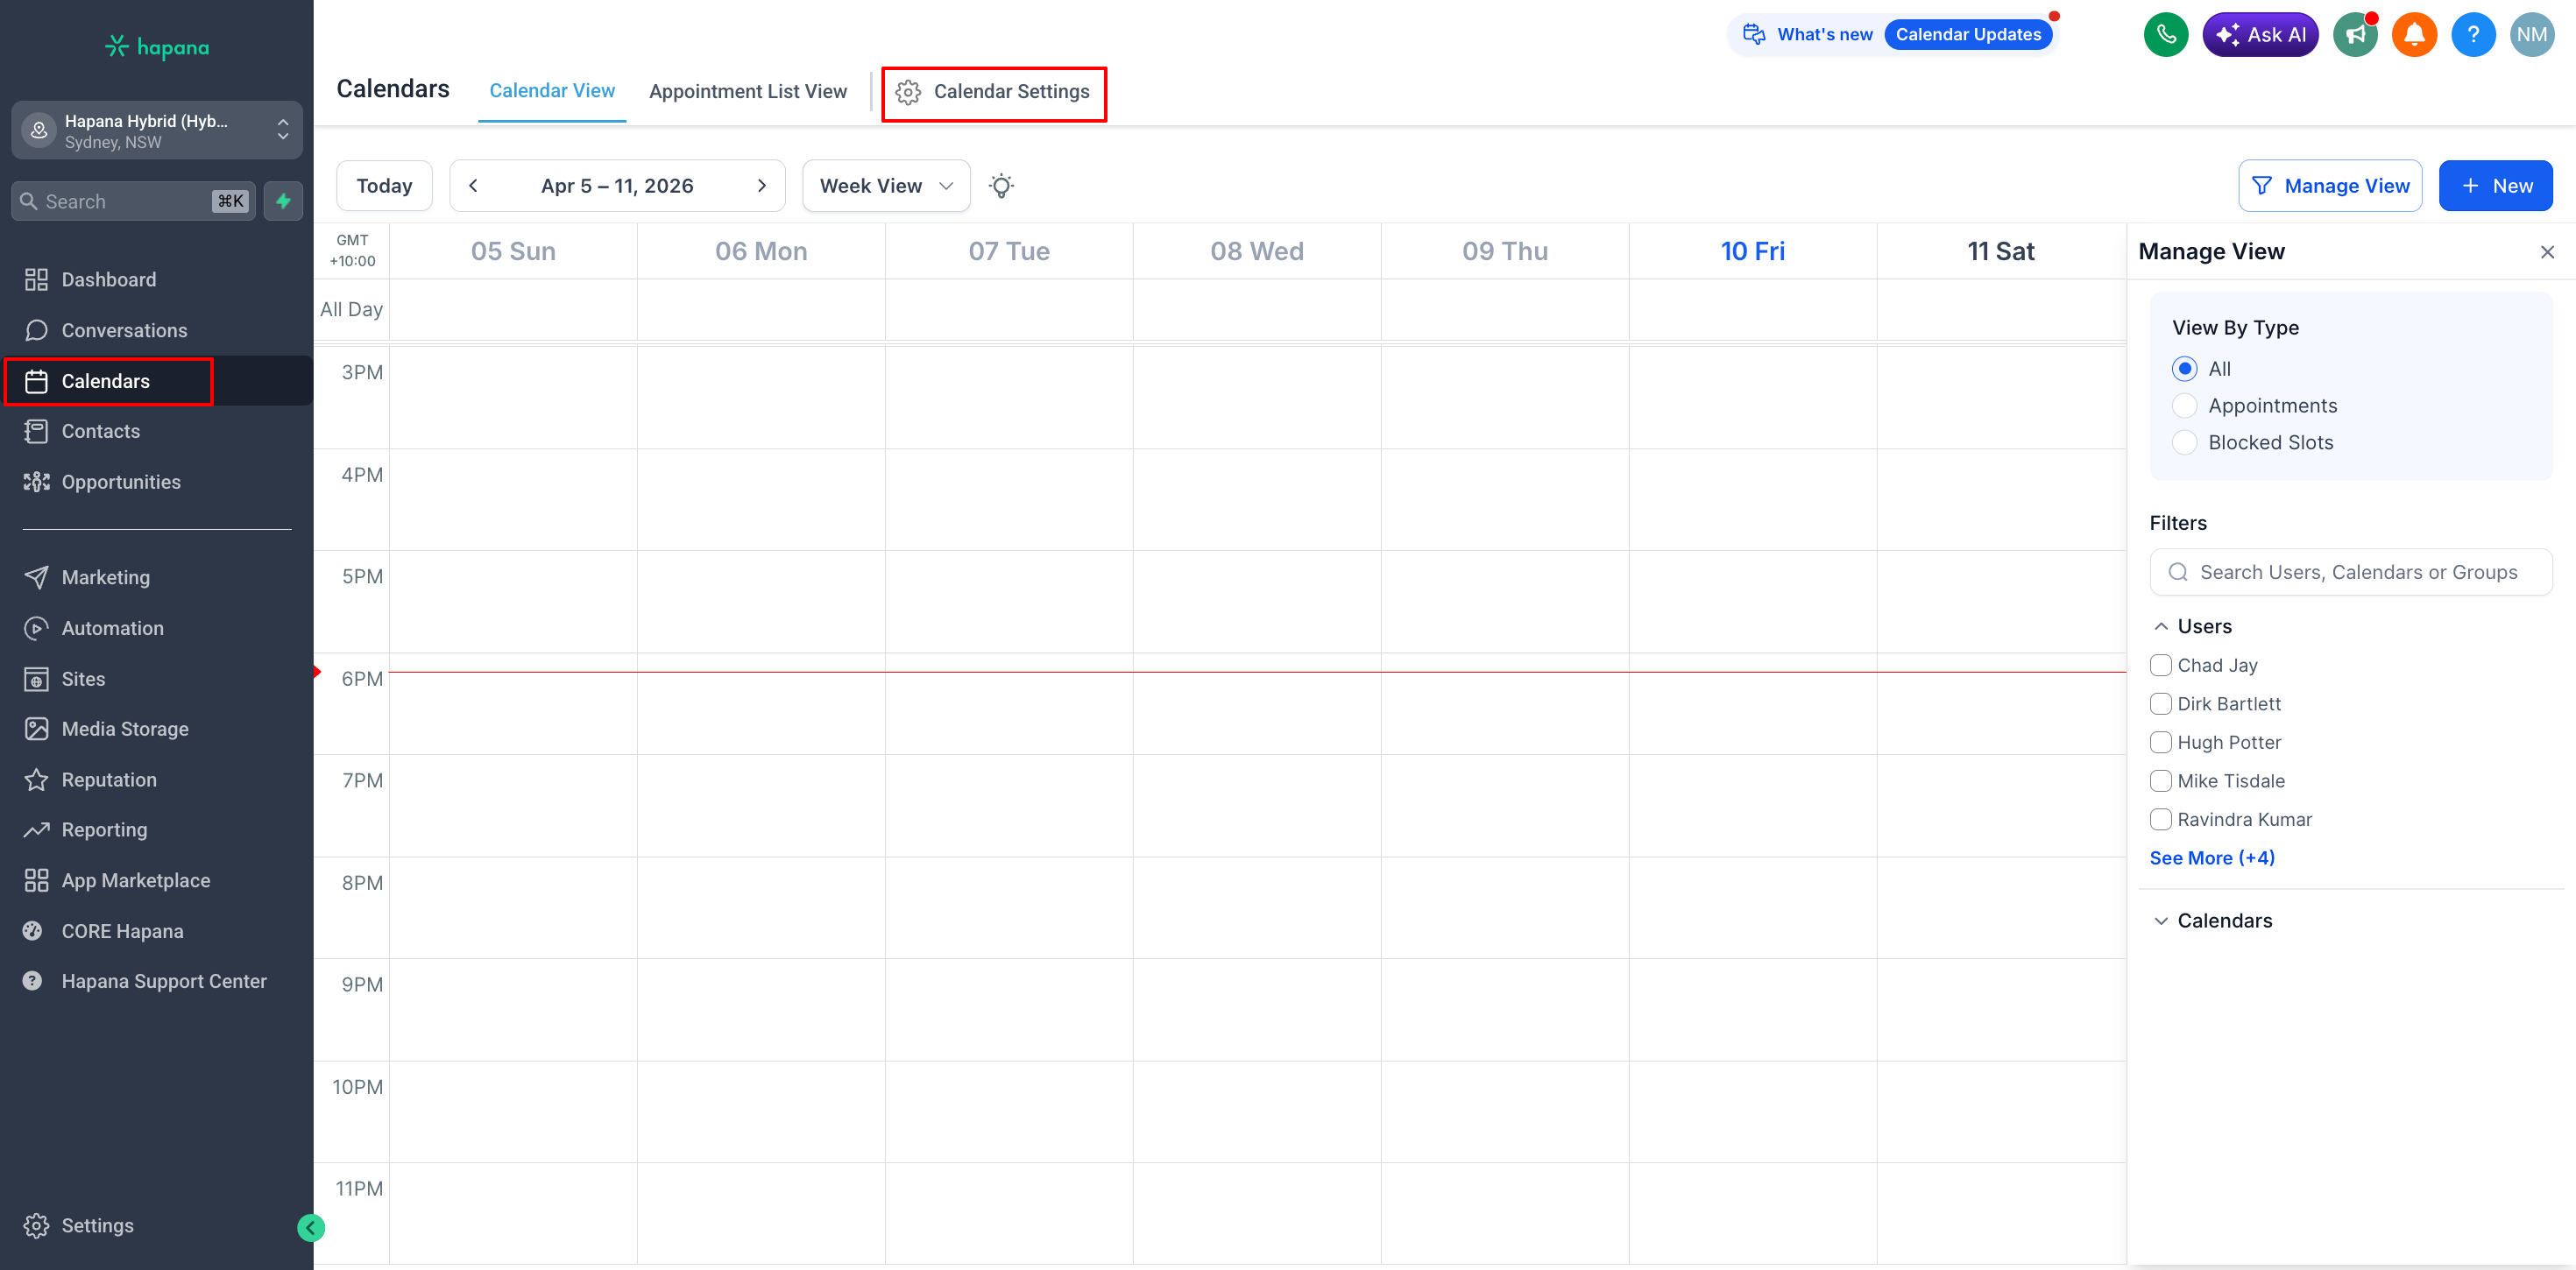Click the See More (+4) link

(2212, 858)
